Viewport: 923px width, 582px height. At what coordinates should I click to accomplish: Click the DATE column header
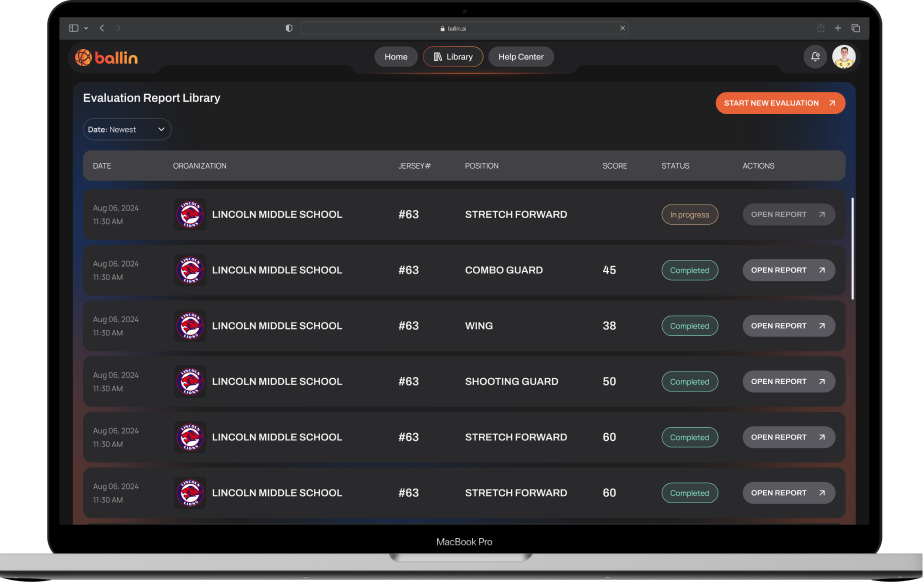point(102,166)
